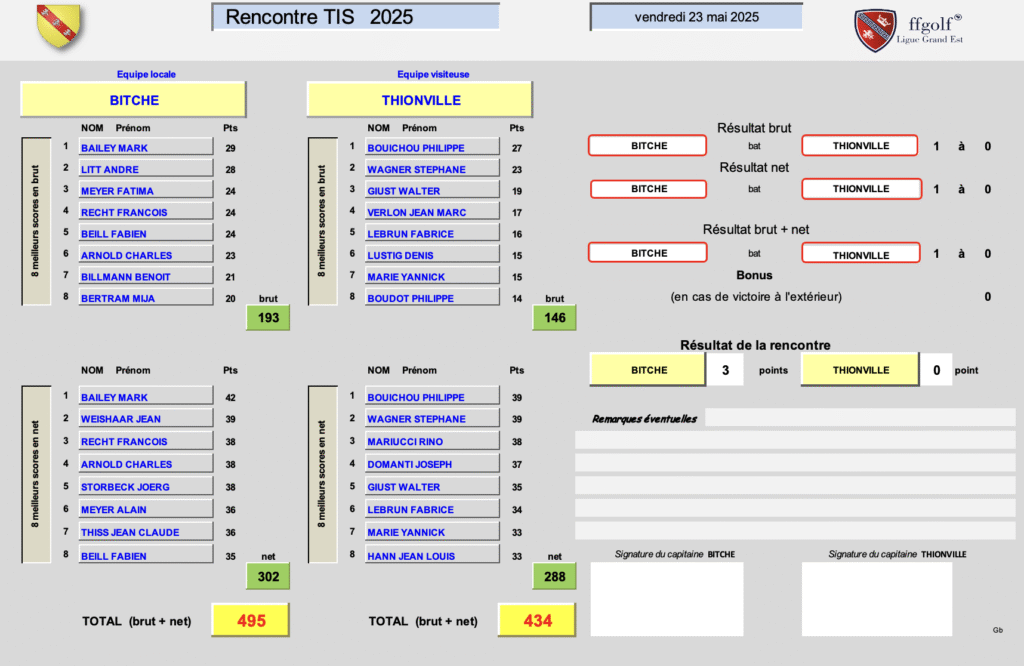Screen dimensions: 1024x666
Task: Select the MARIUCCI RINO name cell
Action: pos(431,441)
